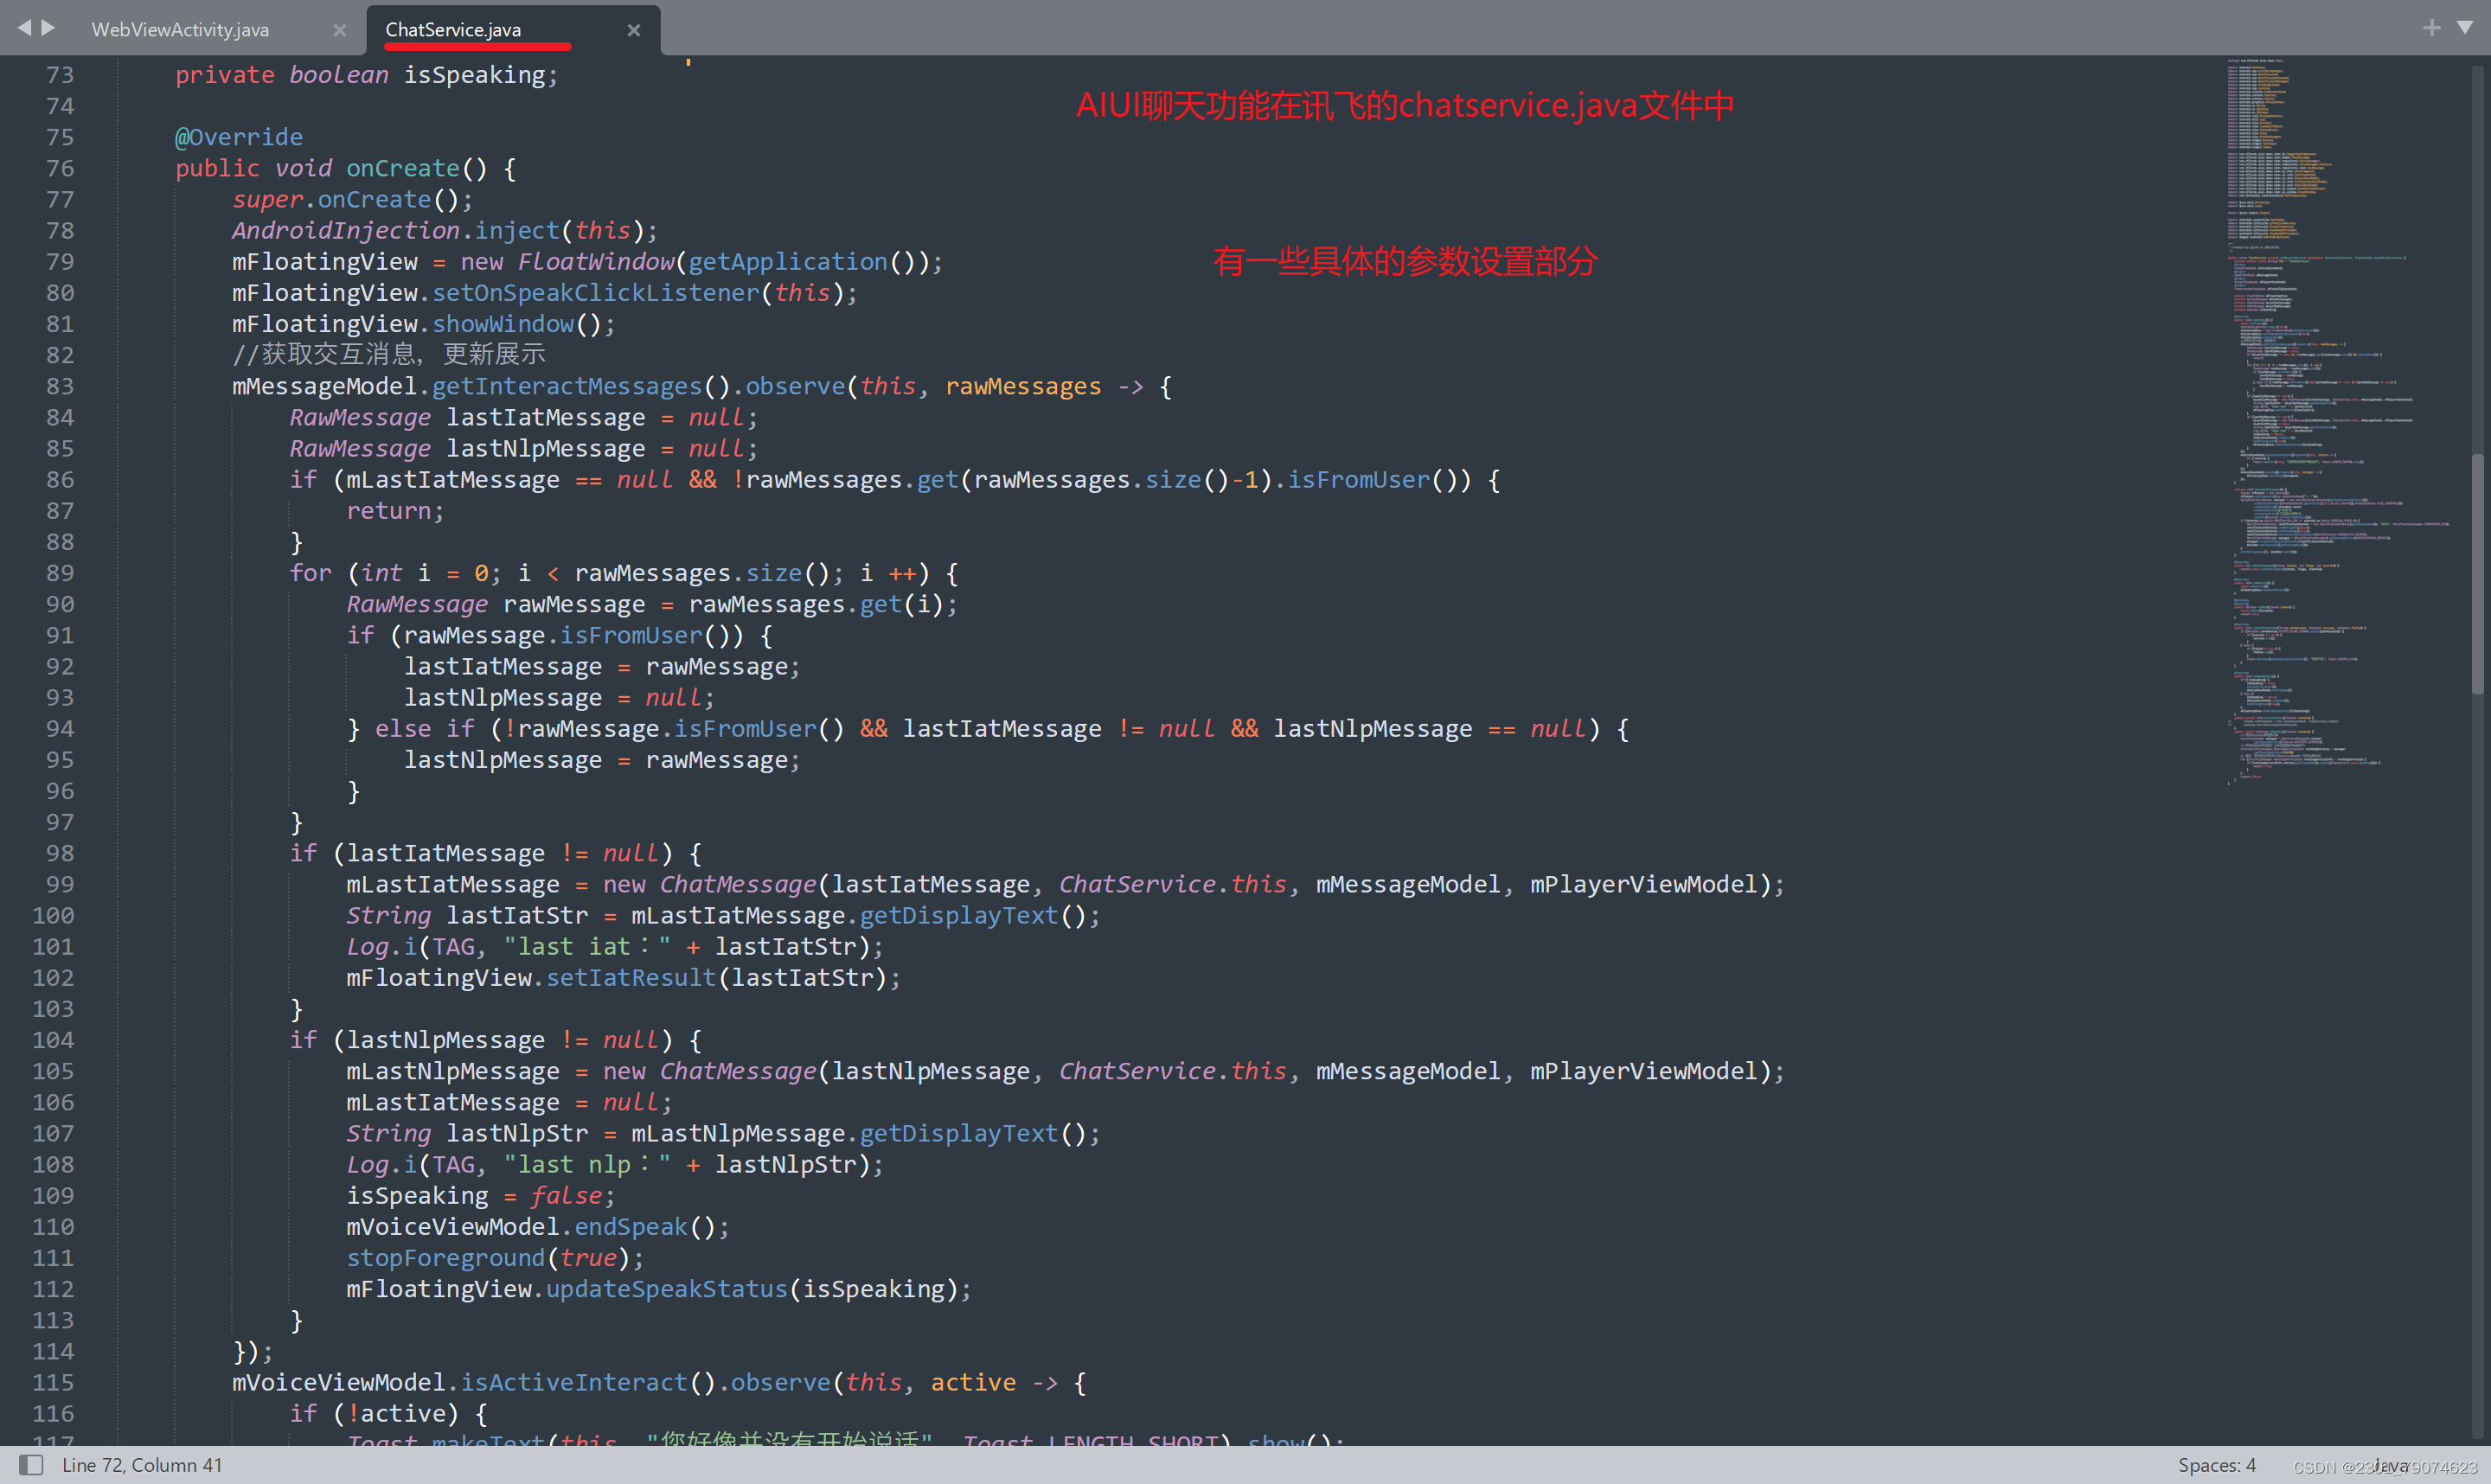Image resolution: width=2491 pixels, height=1484 pixels.
Task: Click the @Override annotation
Action: click(x=238, y=137)
